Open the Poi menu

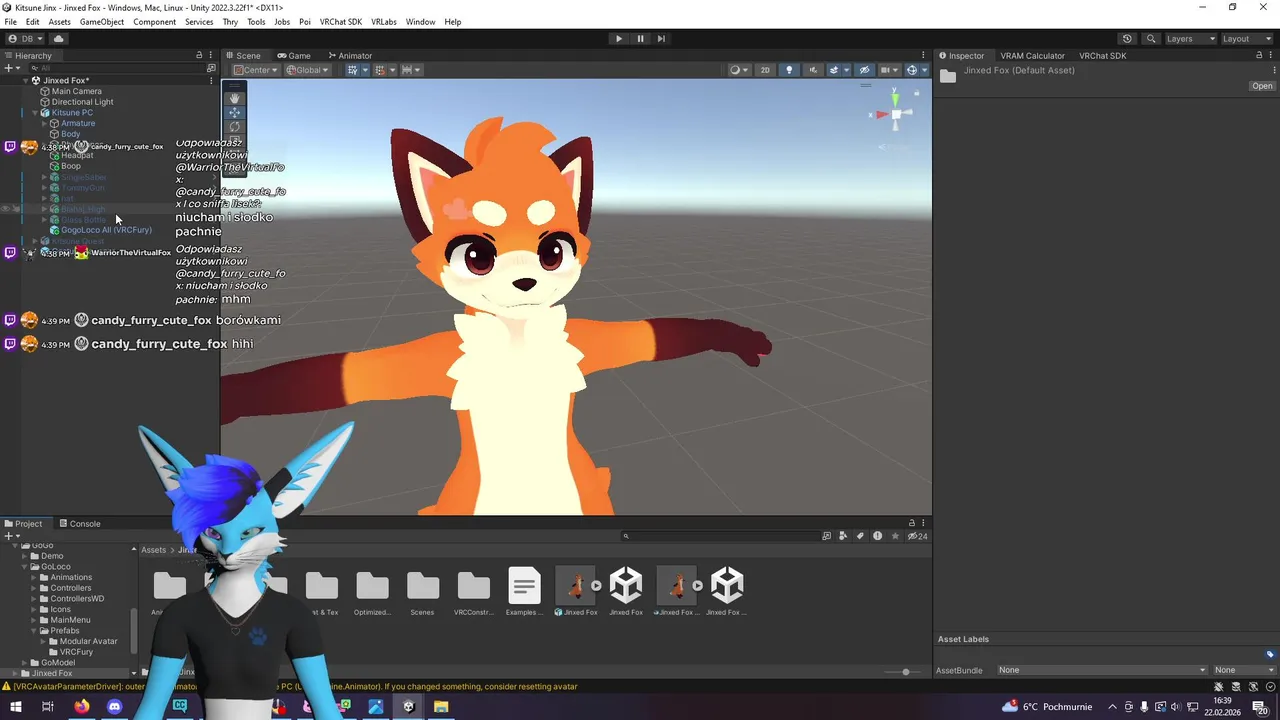(305, 22)
